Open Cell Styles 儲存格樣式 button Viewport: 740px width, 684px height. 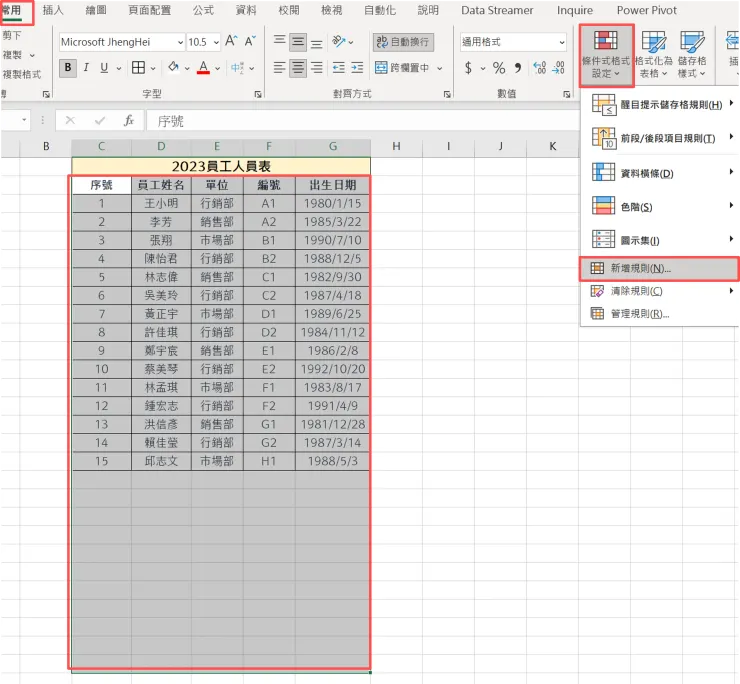[x=692, y=55]
